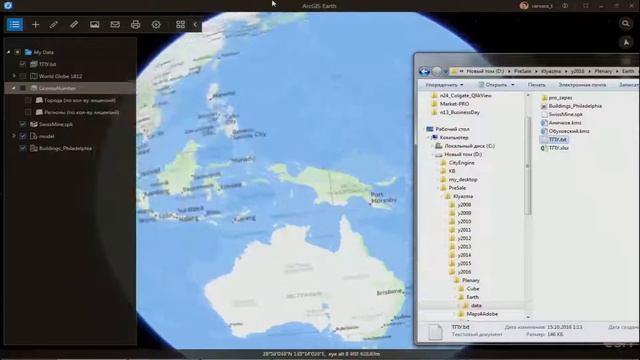Select the TITr.xlsx Excel file

559,148
